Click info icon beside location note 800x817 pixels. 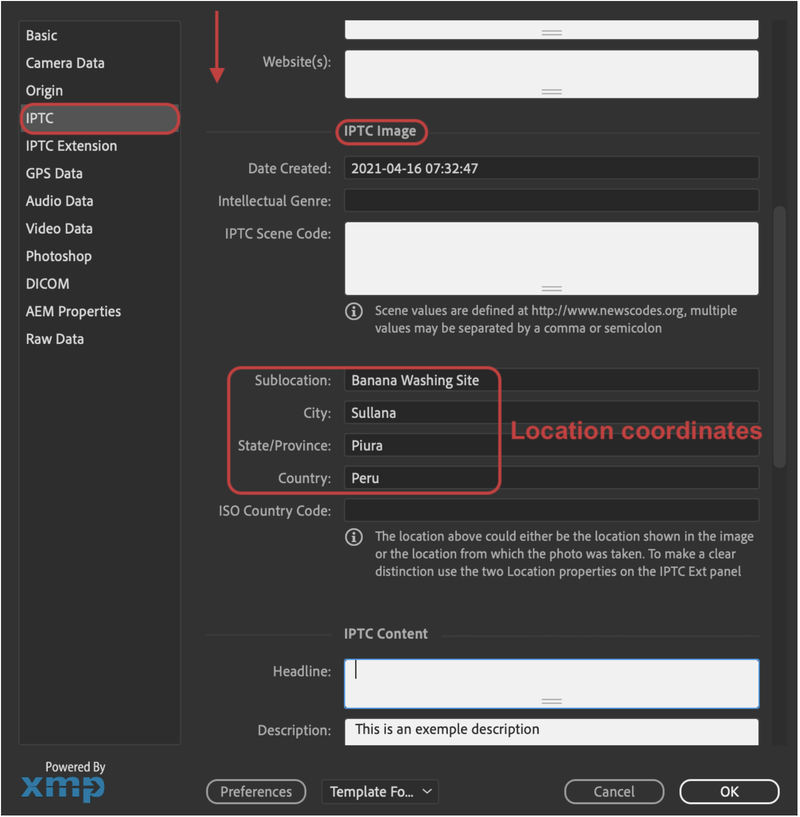click(354, 537)
